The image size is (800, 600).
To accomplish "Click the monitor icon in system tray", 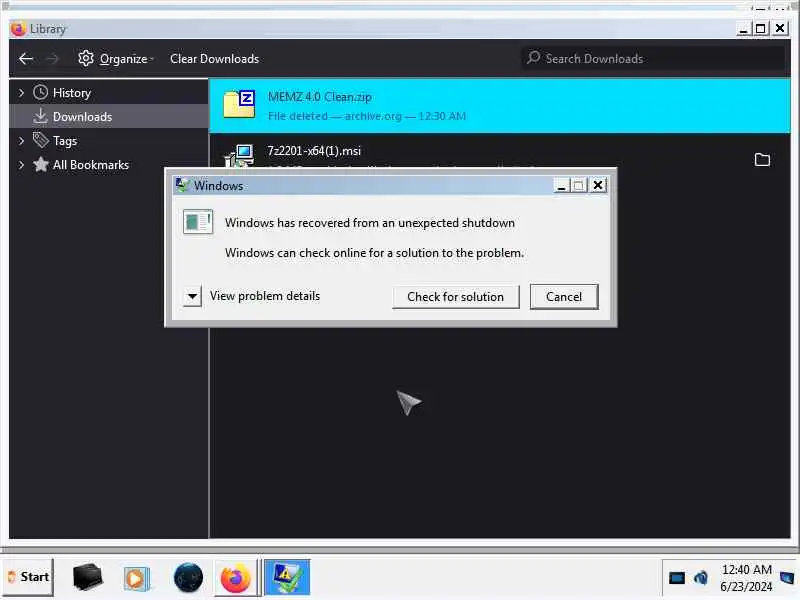I will click(677, 578).
